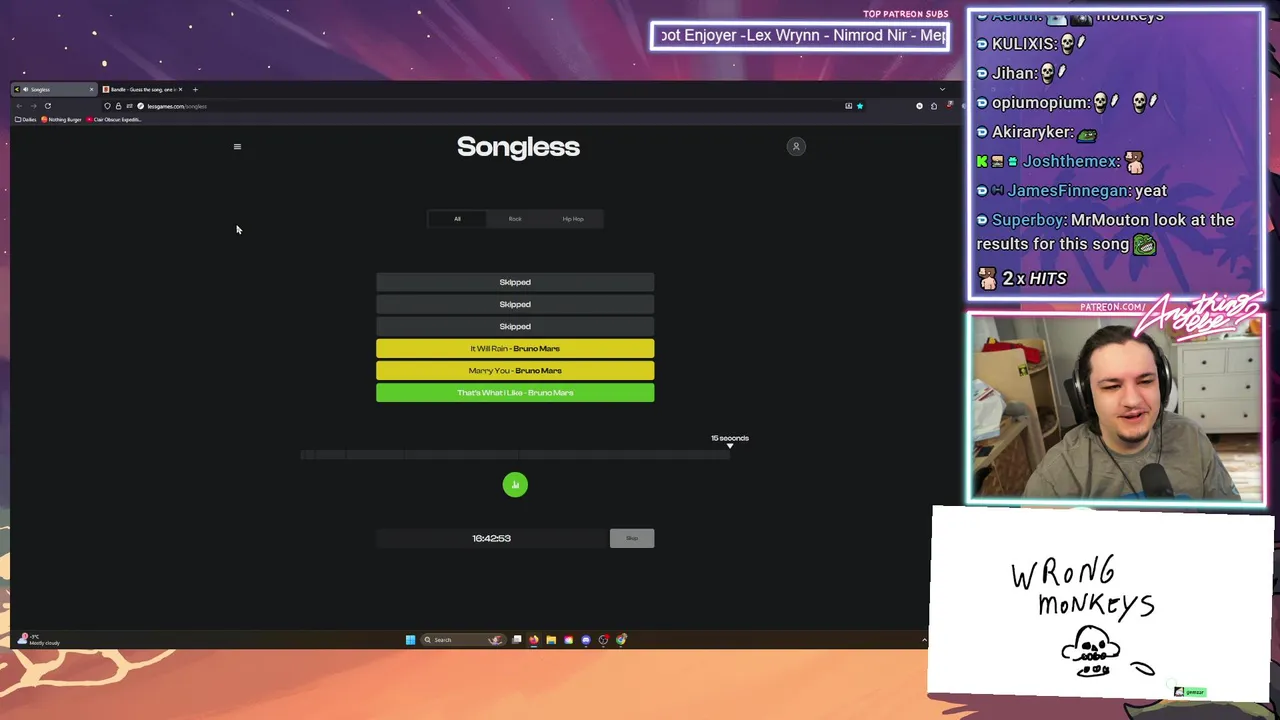
Task: Open OBS from the taskbar
Action: pyautogui.click(x=603, y=640)
